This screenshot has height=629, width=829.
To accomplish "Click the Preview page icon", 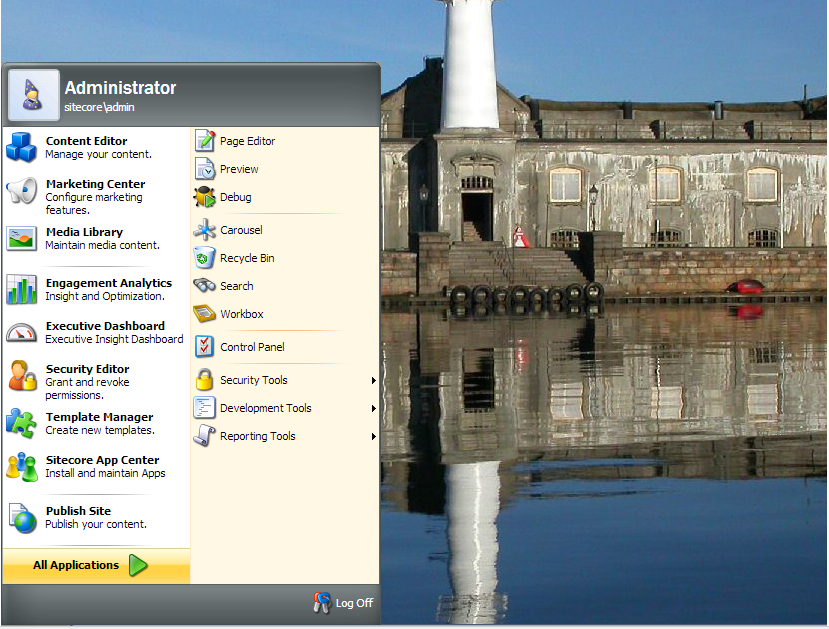I will (x=205, y=169).
